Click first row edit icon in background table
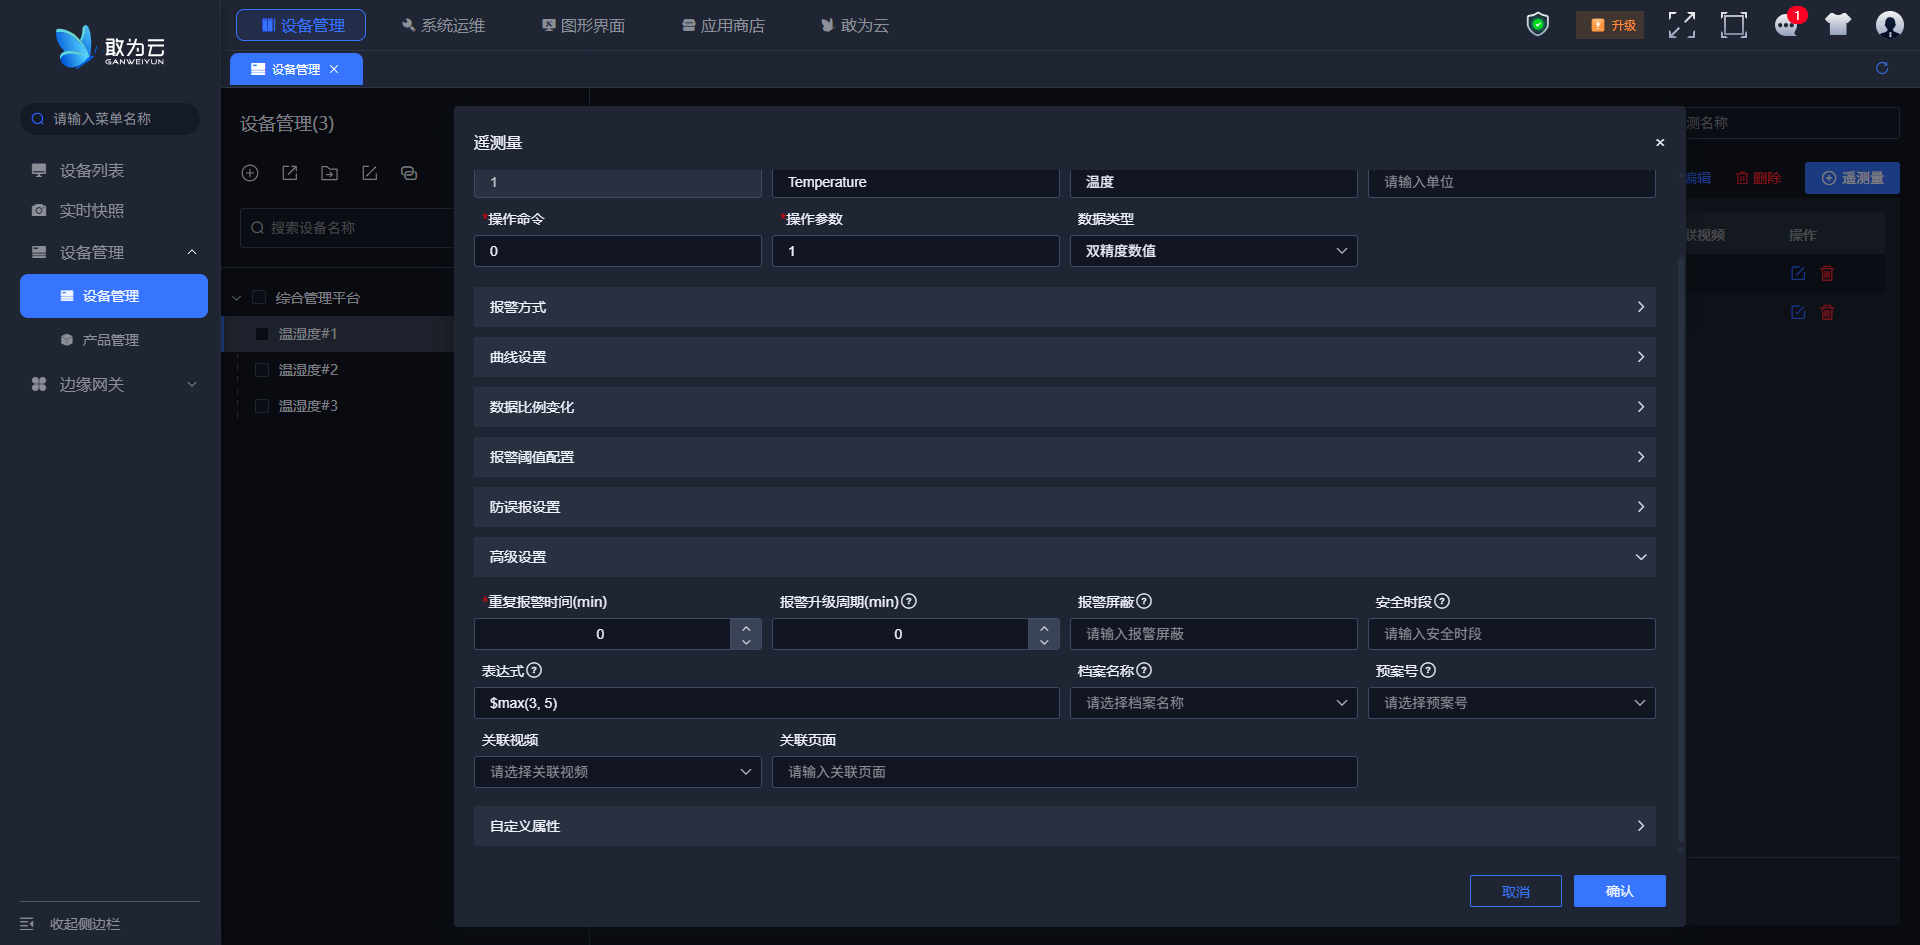The height and width of the screenshot is (945, 1920). pos(1798,273)
